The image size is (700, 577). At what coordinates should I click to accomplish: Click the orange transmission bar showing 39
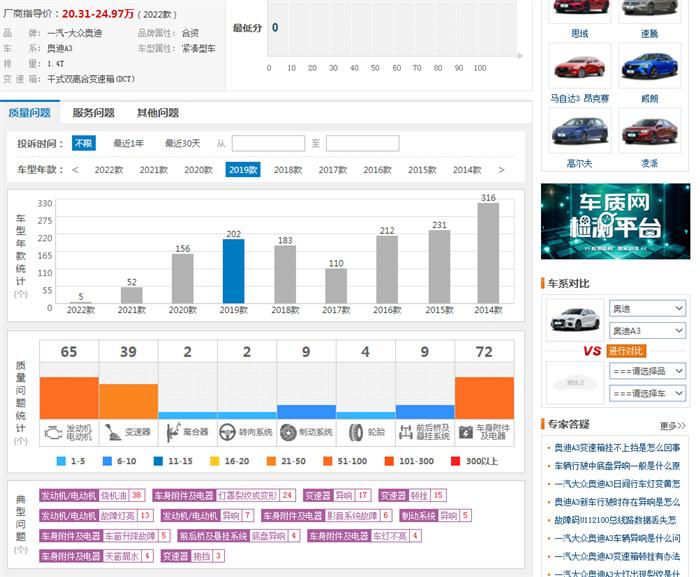tap(129, 401)
